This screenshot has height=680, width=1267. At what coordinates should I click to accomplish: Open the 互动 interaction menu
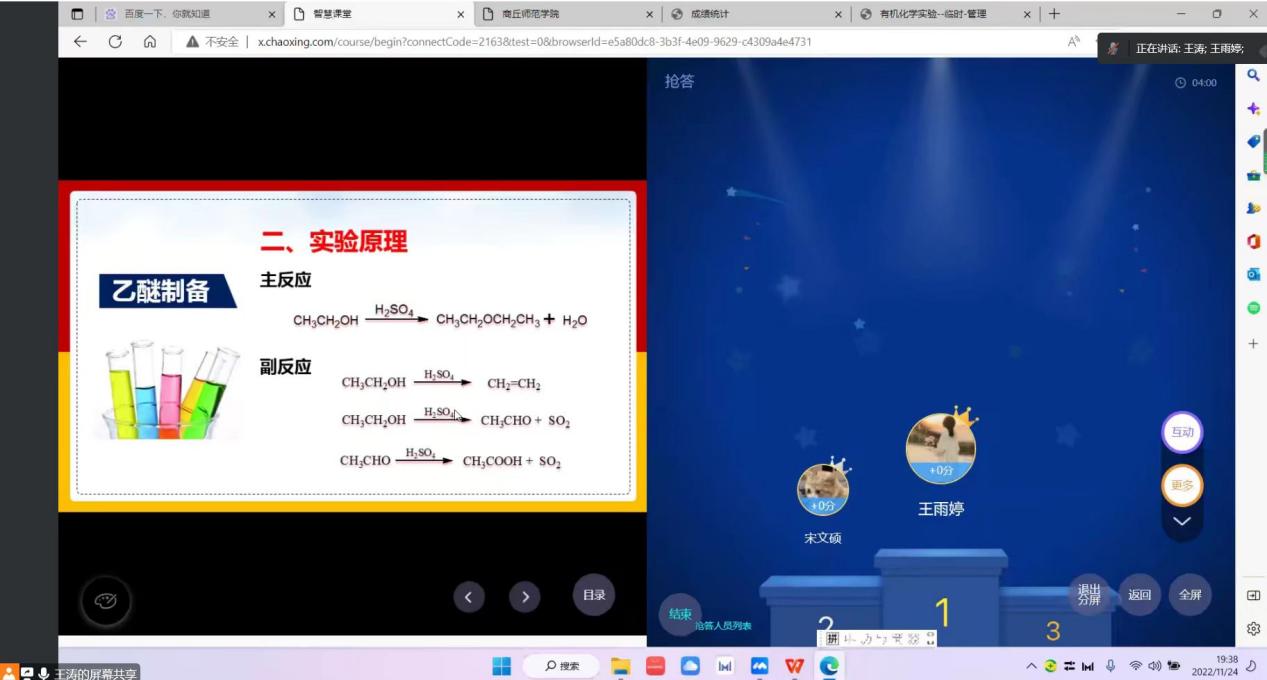(x=1182, y=432)
